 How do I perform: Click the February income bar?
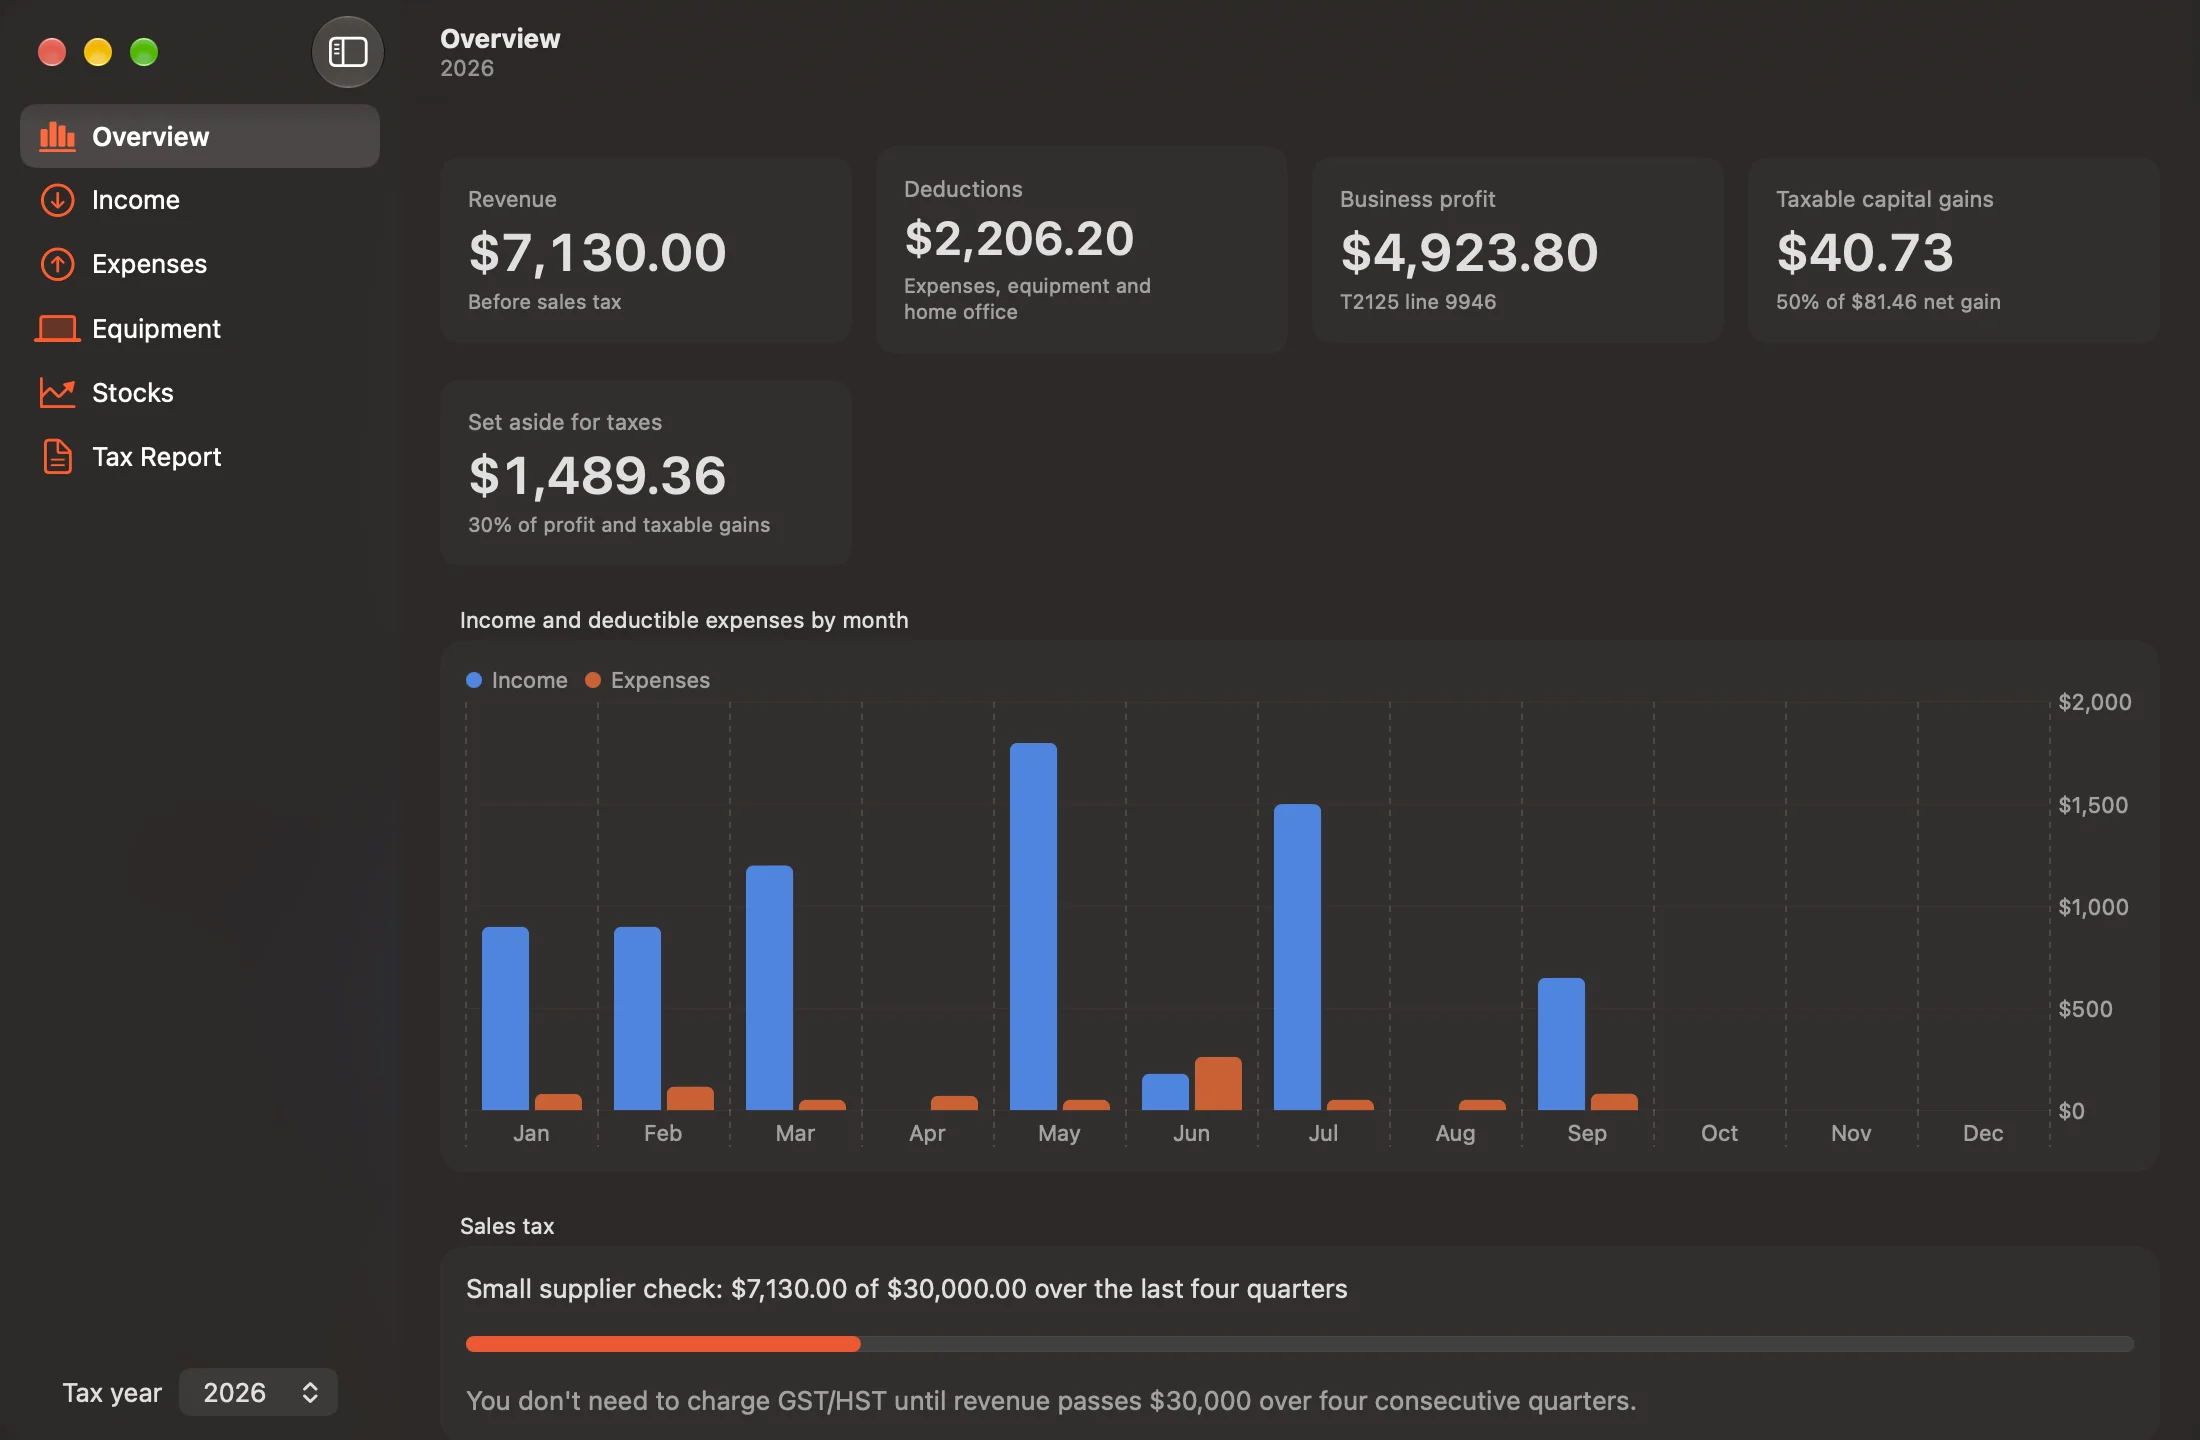[x=637, y=1018]
